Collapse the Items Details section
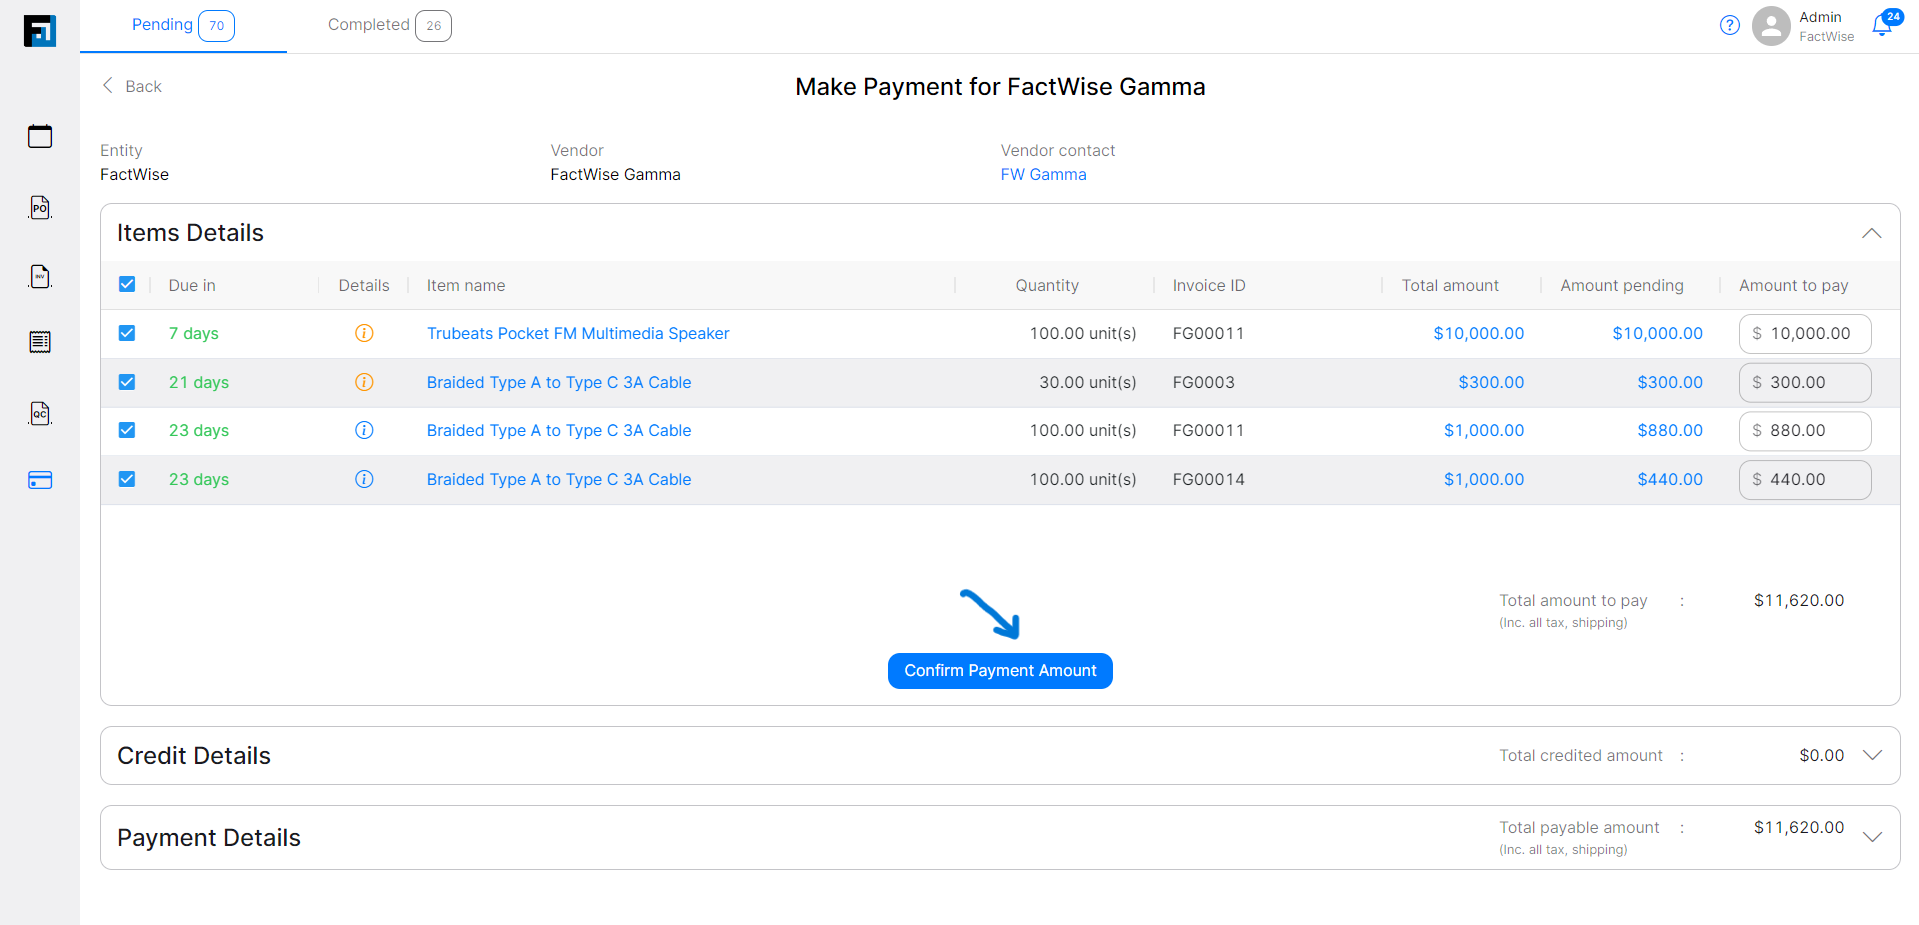This screenshot has width=1919, height=925. pyautogui.click(x=1872, y=233)
